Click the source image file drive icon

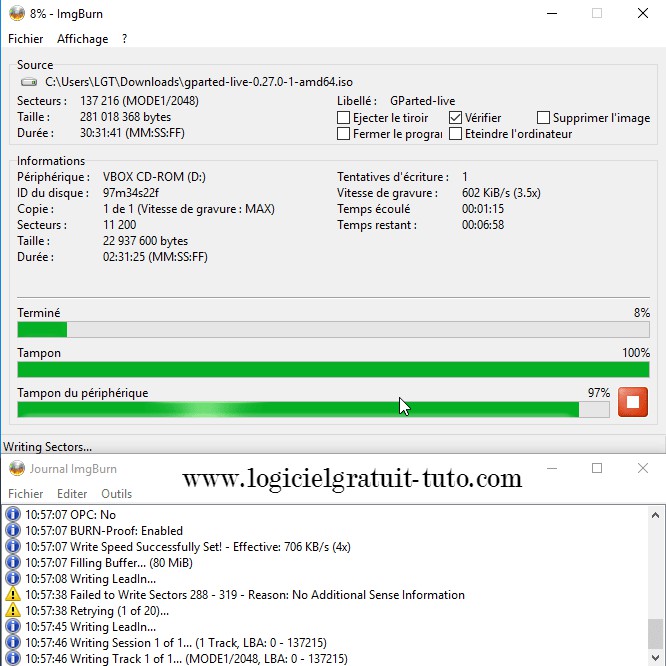(x=29, y=82)
